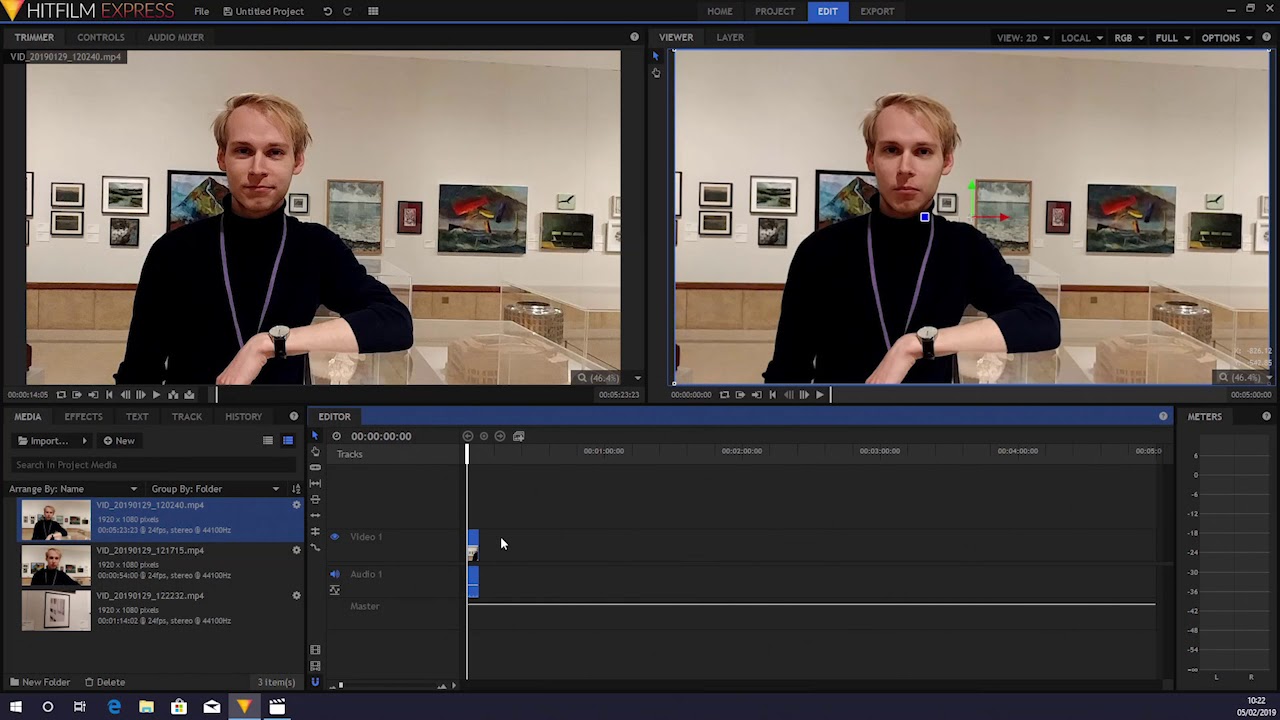This screenshot has height=720, width=1280.
Task: Switch to the Effects tab
Action: coord(83,417)
